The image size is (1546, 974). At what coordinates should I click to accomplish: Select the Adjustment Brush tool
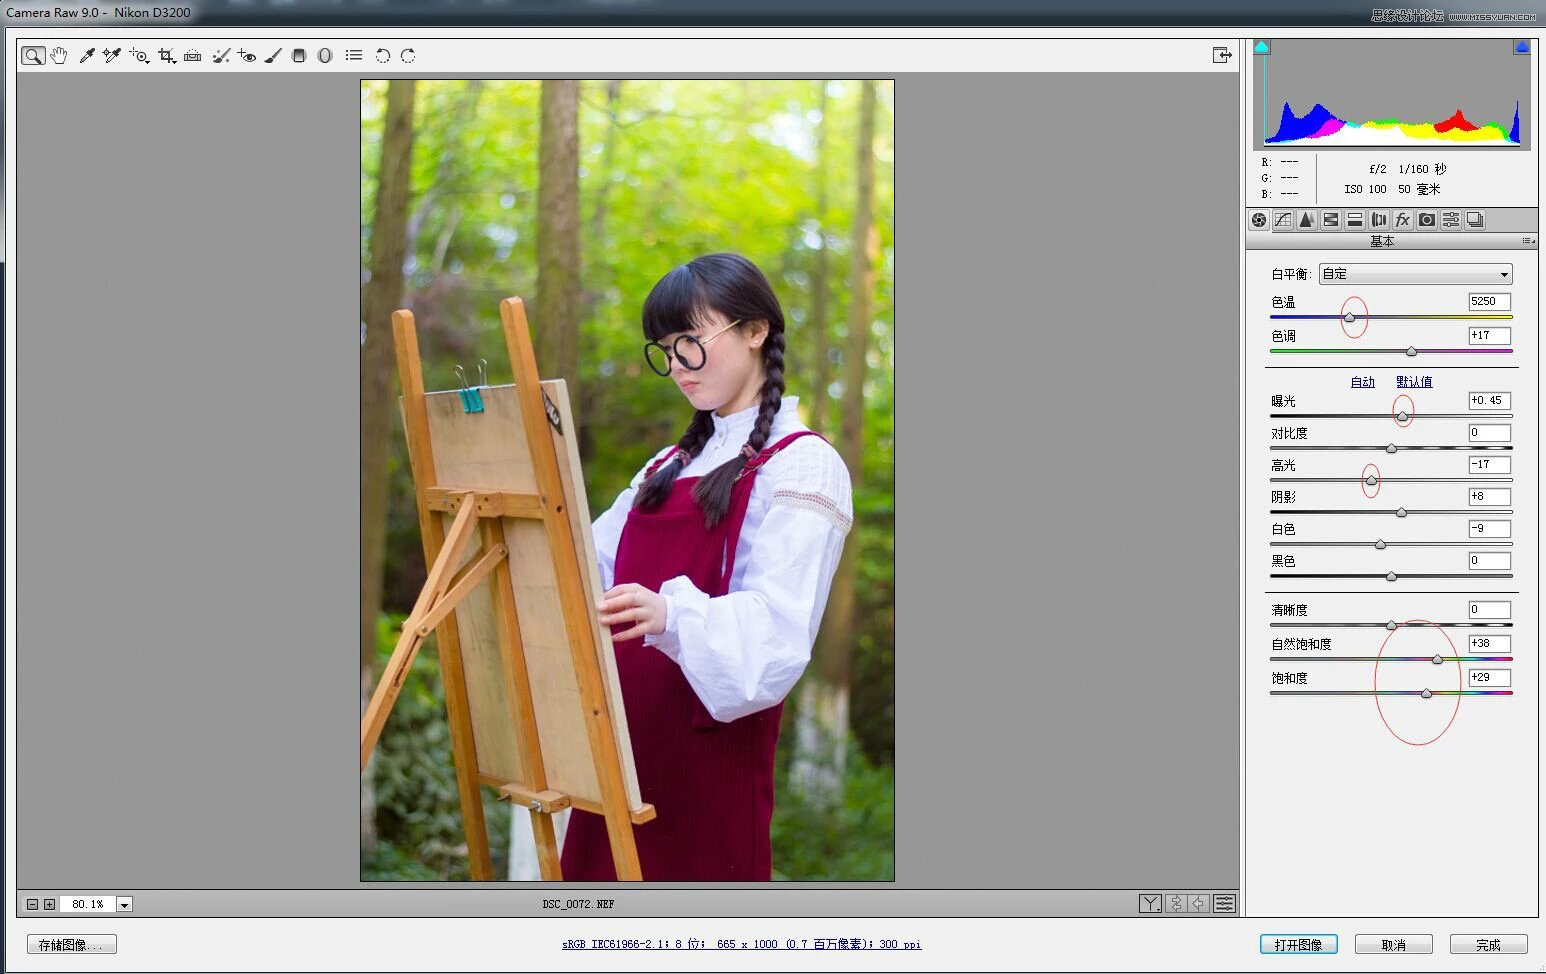click(273, 56)
